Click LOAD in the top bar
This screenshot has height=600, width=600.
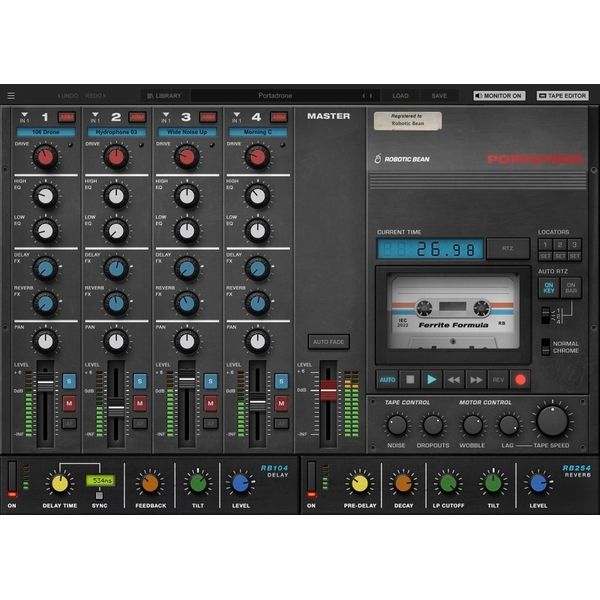(400, 96)
